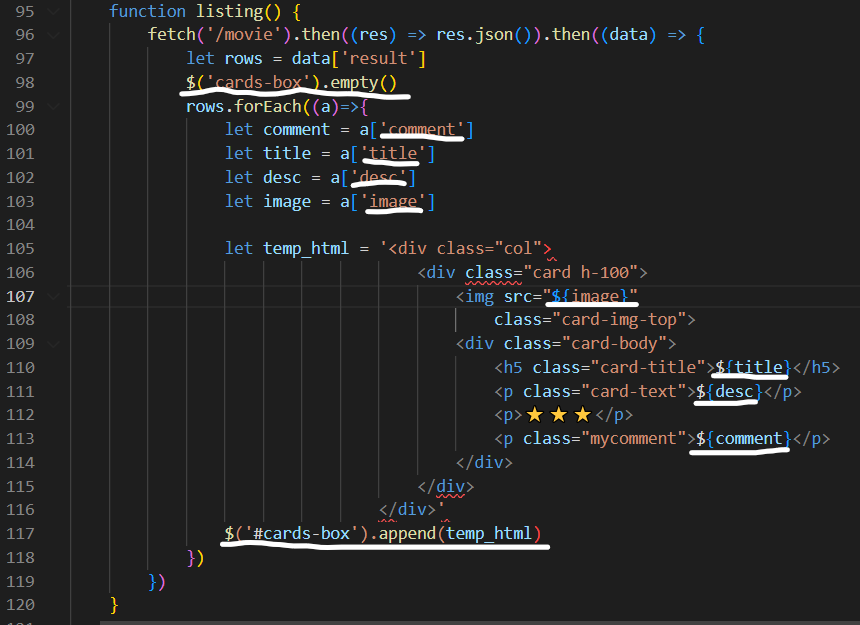The width and height of the screenshot is (860, 625).
Task: Click the three stars on line 112
Action: (x=559, y=415)
